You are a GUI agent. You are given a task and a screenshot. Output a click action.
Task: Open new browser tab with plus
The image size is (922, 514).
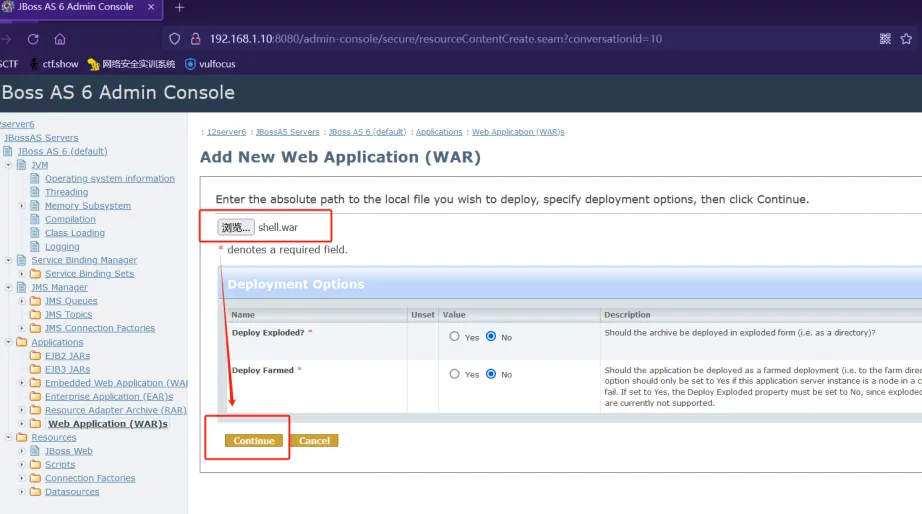pos(179,8)
